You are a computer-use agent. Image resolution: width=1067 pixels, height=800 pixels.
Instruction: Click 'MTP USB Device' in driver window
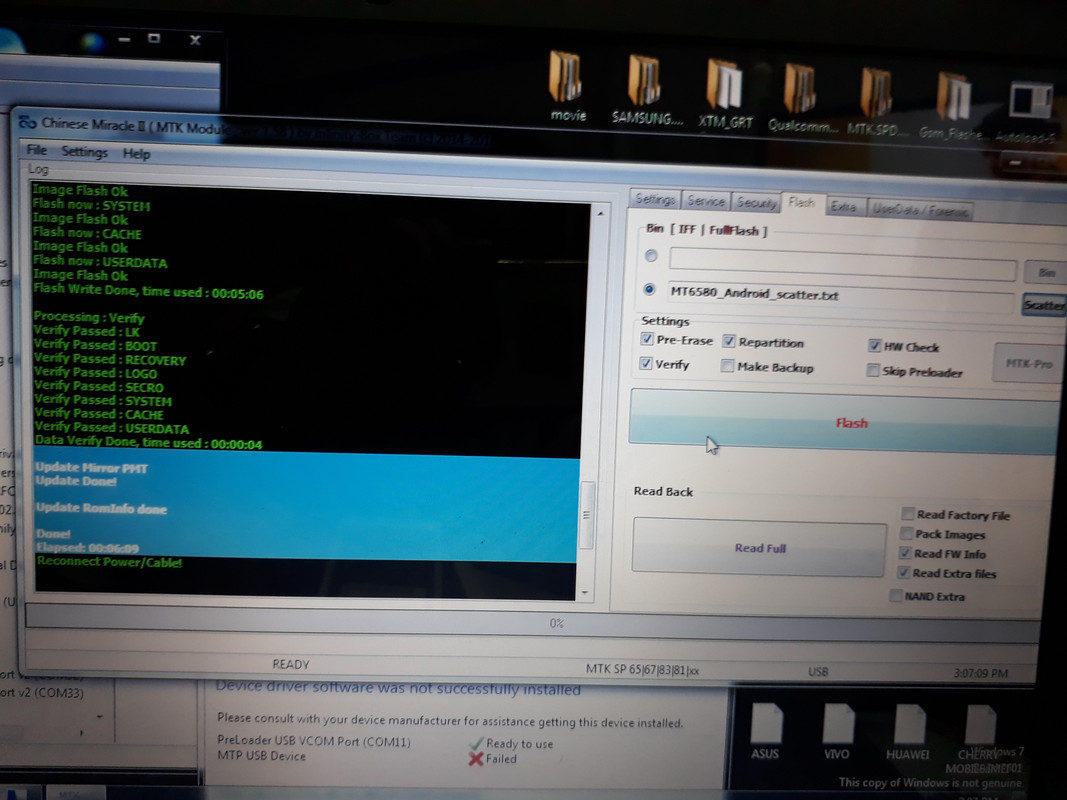[x=261, y=755]
